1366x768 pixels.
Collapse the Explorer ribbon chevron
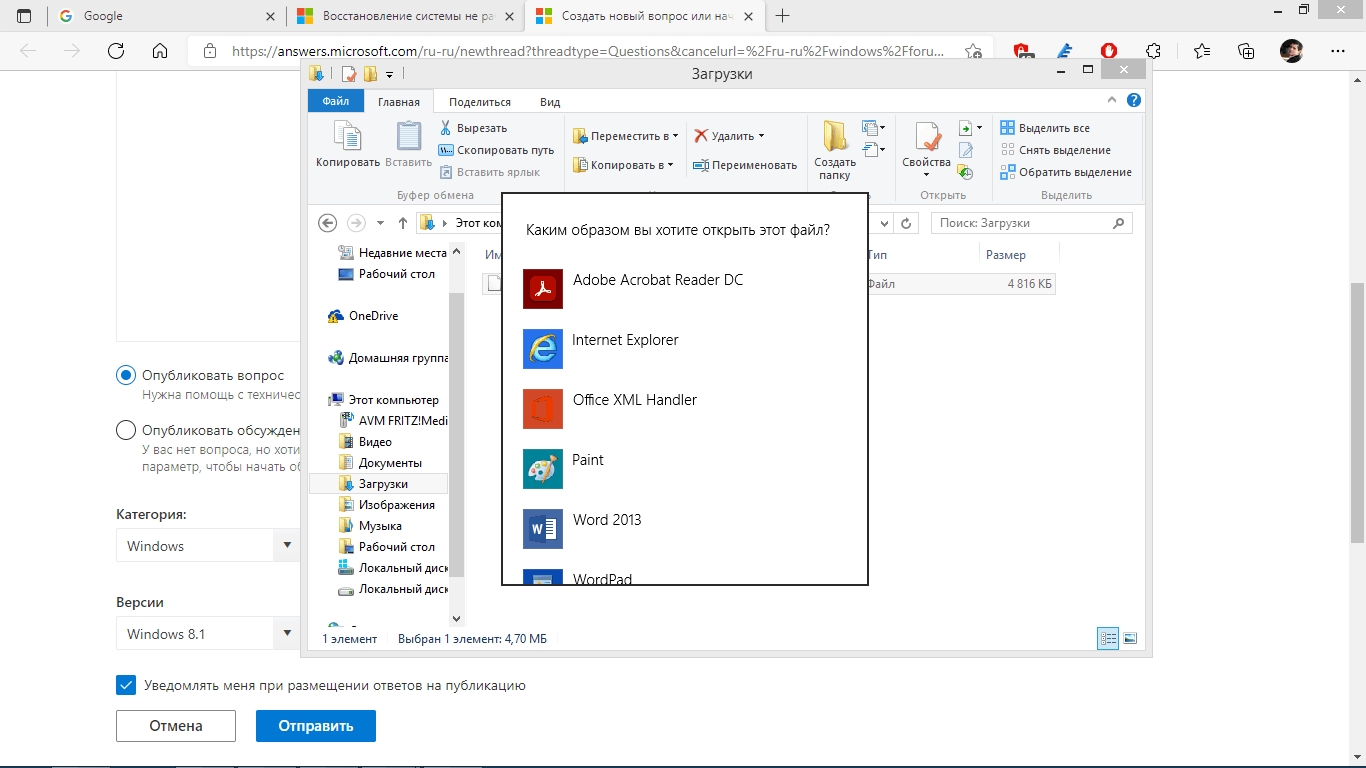[1112, 101]
